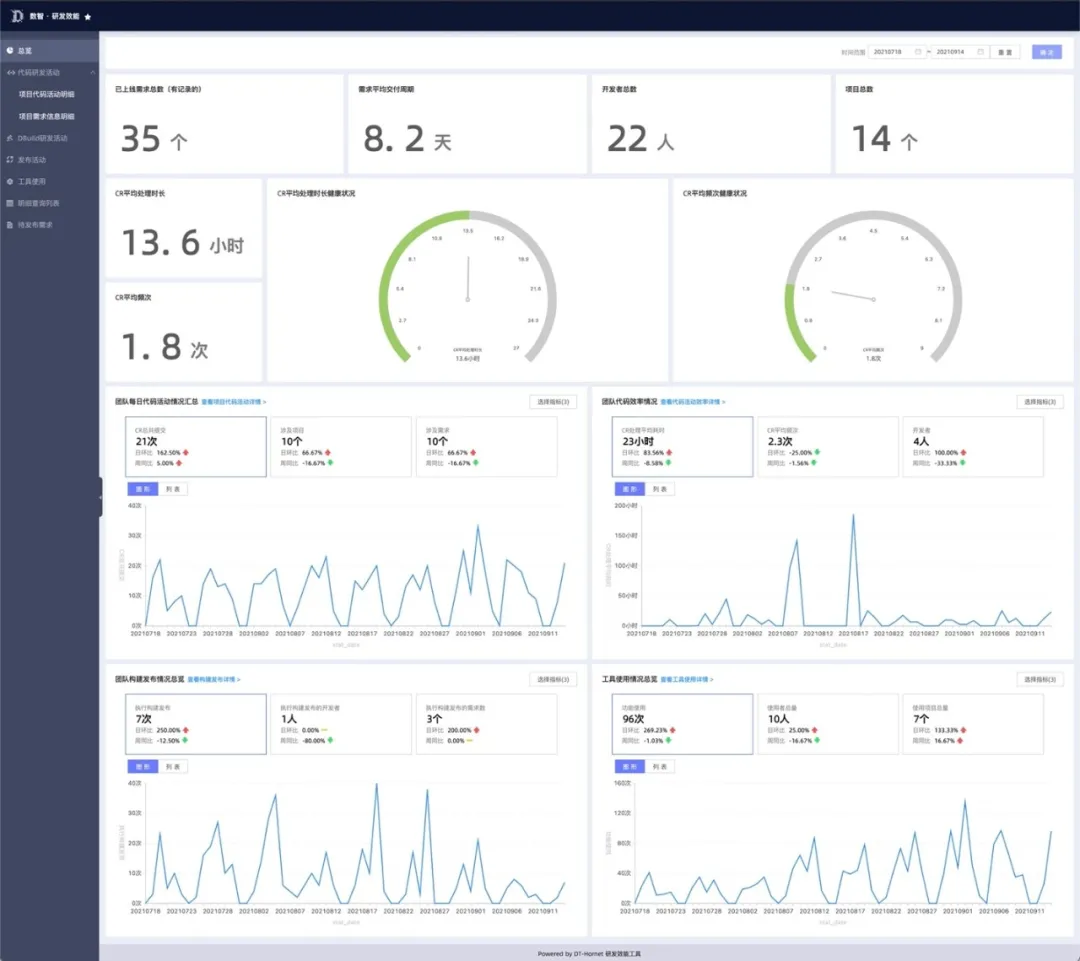Open 发布活动 in the sidebar
The width and height of the screenshot is (1080, 961).
click(x=32, y=160)
